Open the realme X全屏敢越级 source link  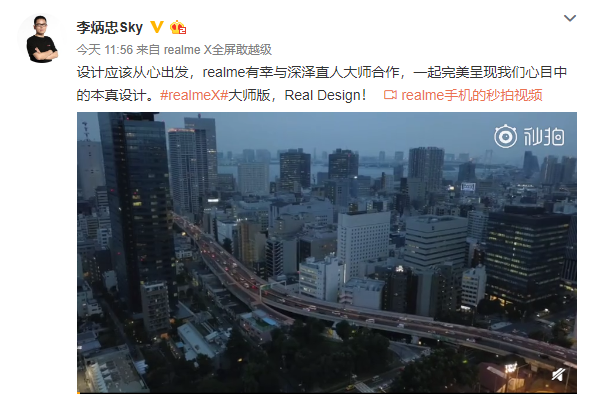pyautogui.click(x=217, y=50)
